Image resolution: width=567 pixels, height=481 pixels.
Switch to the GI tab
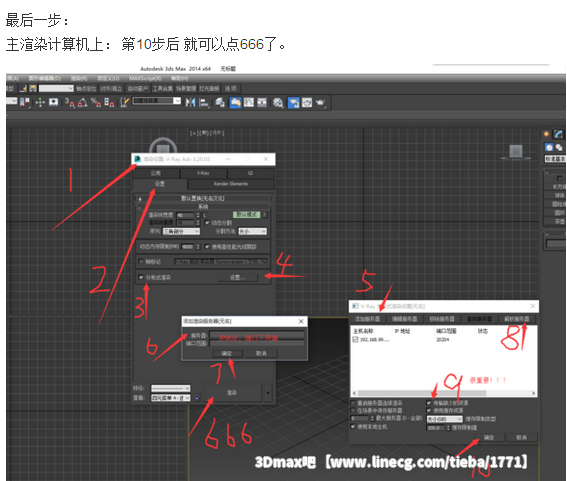[x=250, y=173]
